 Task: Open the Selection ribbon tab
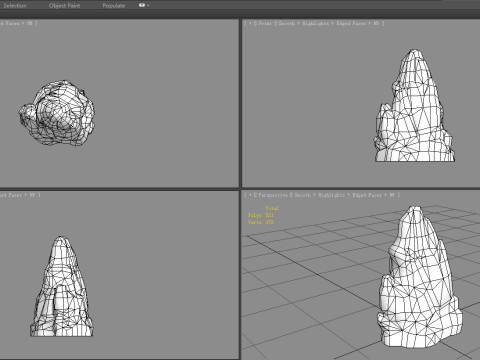[x=15, y=5]
